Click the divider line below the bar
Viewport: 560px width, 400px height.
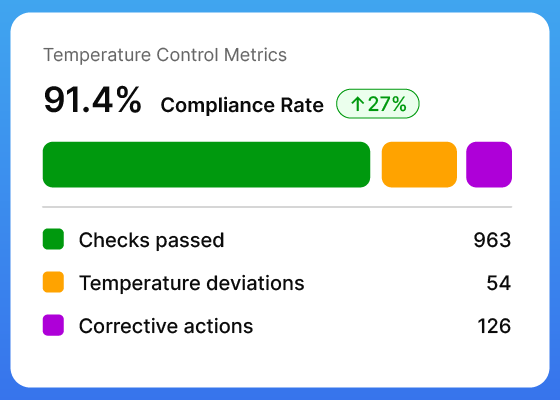pyautogui.click(x=277, y=207)
